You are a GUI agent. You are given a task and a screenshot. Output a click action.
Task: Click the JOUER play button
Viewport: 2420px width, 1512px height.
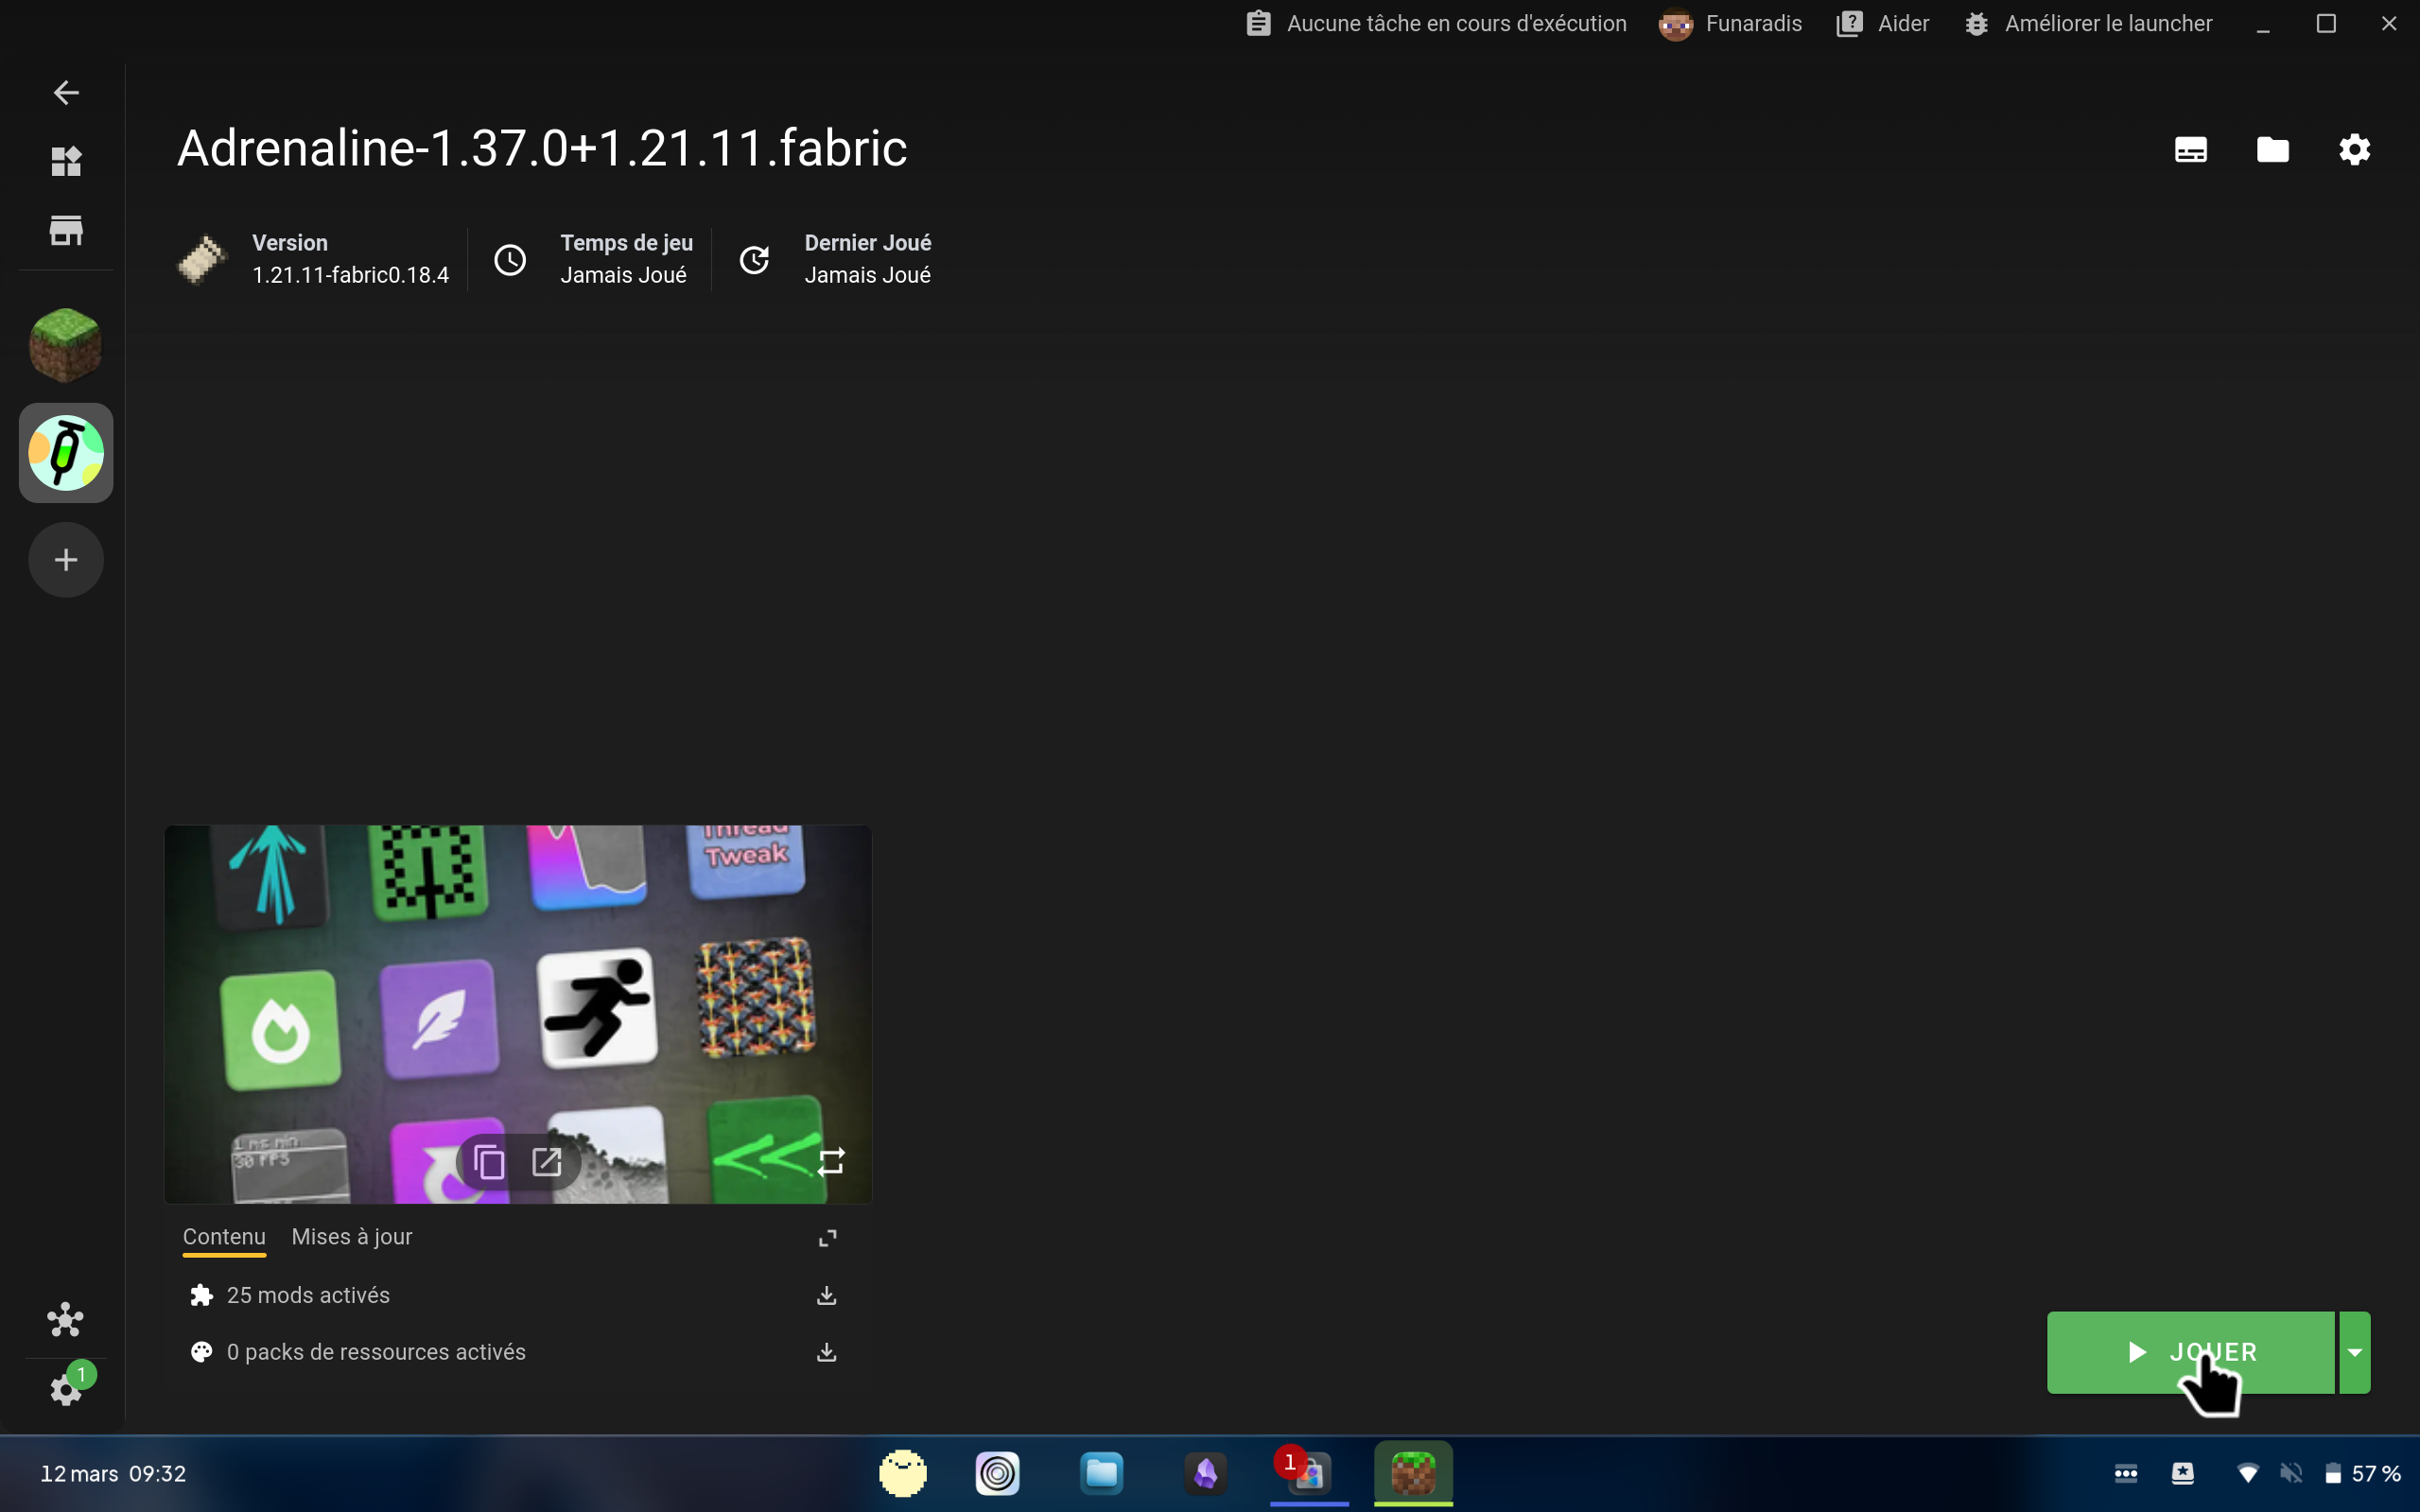click(2190, 1352)
